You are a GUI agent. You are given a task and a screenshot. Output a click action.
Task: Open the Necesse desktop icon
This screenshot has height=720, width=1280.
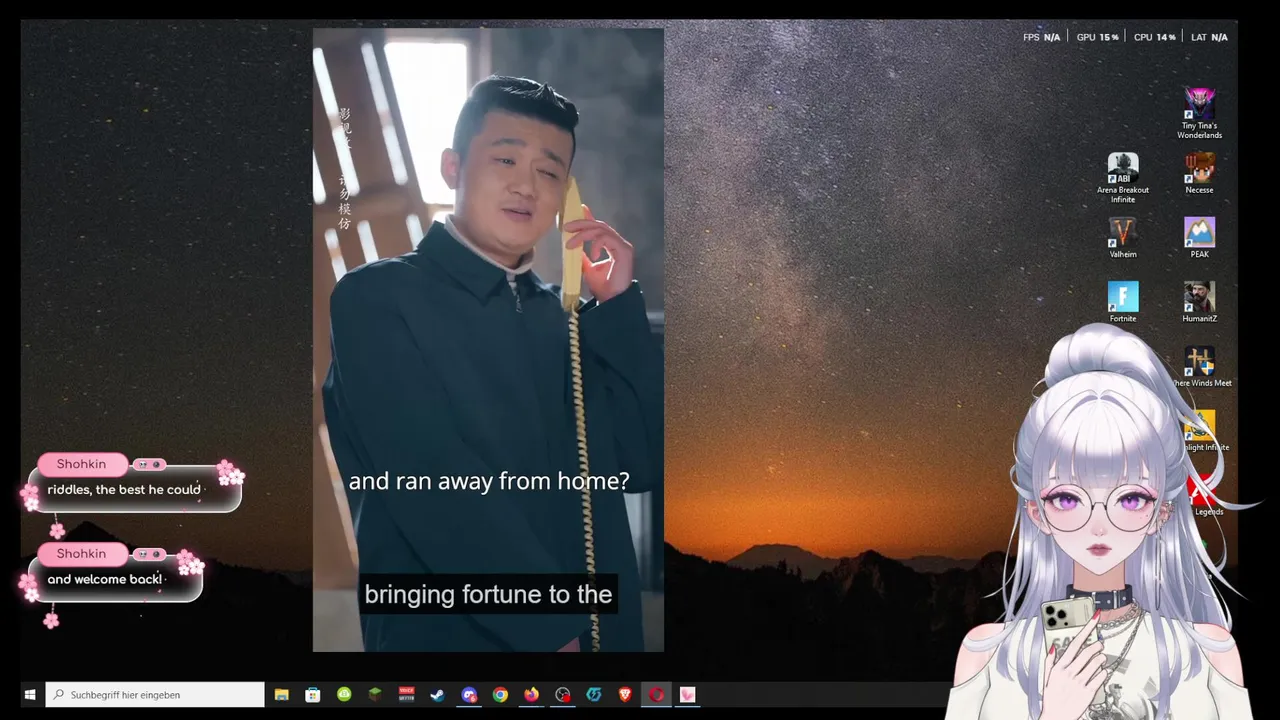pos(1199,173)
